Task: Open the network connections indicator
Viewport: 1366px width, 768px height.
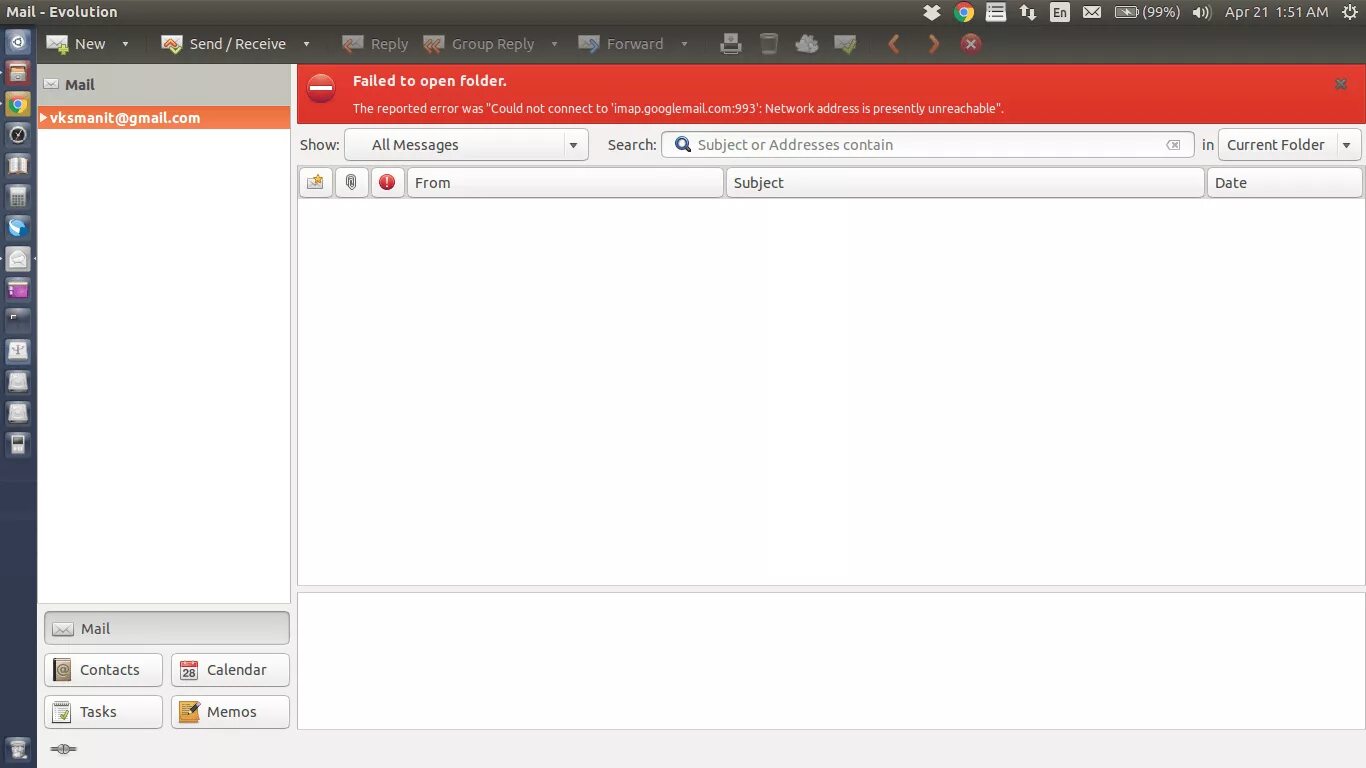Action: coord(1028,12)
